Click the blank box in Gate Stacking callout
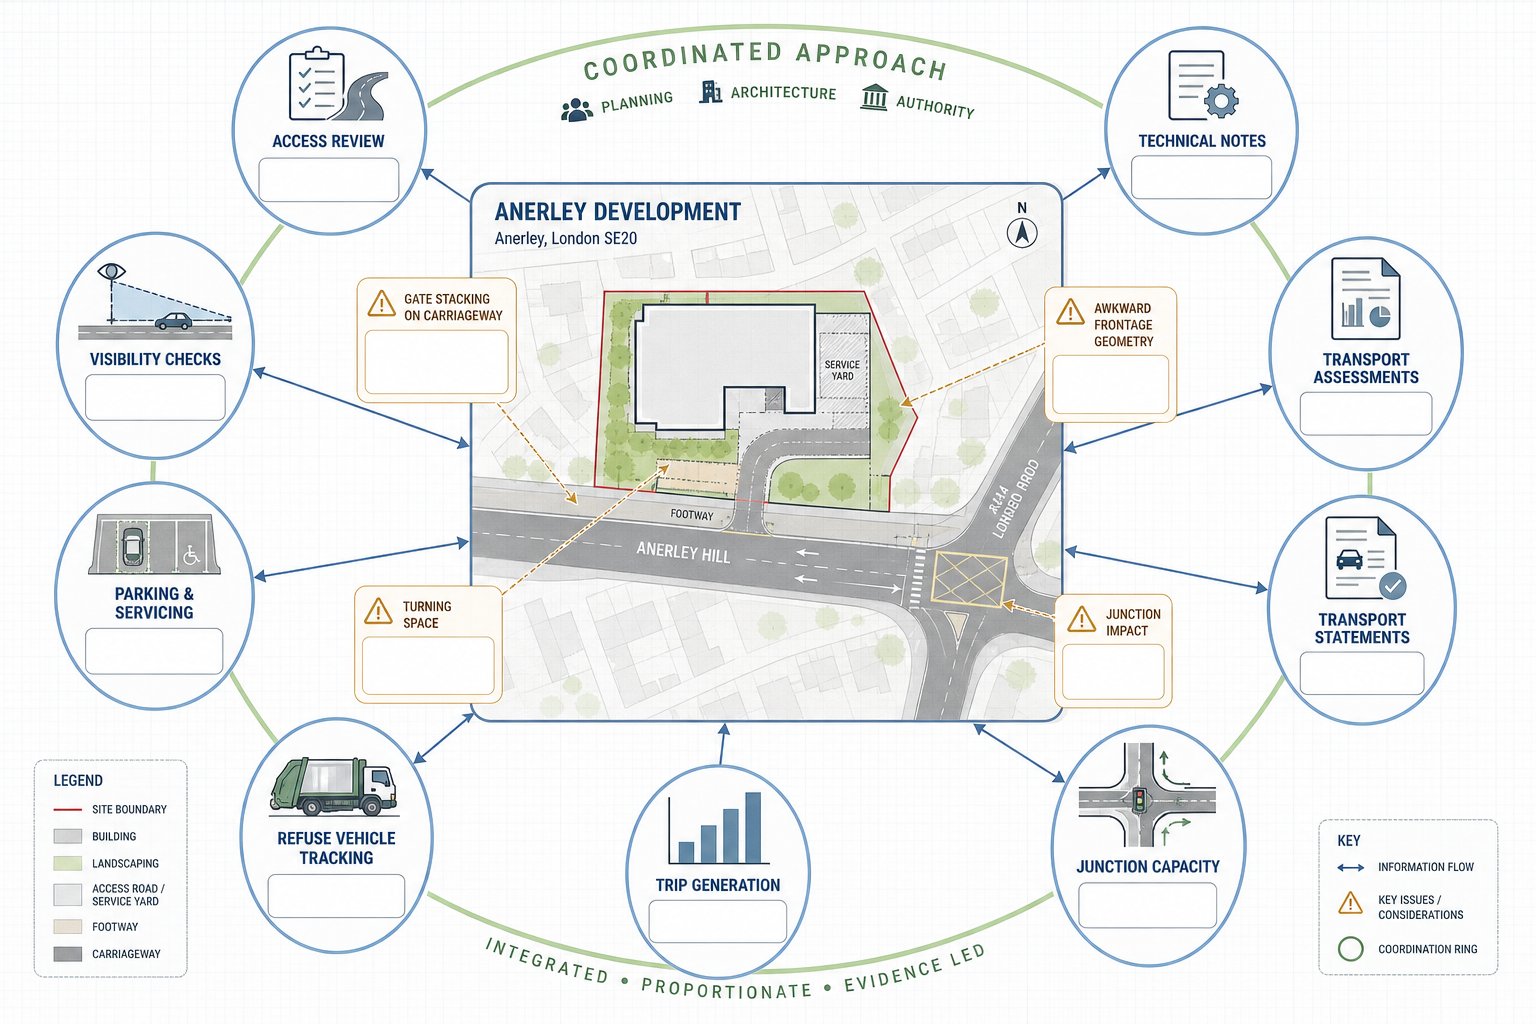This screenshot has height=1024, width=1536. pyautogui.click(x=436, y=362)
